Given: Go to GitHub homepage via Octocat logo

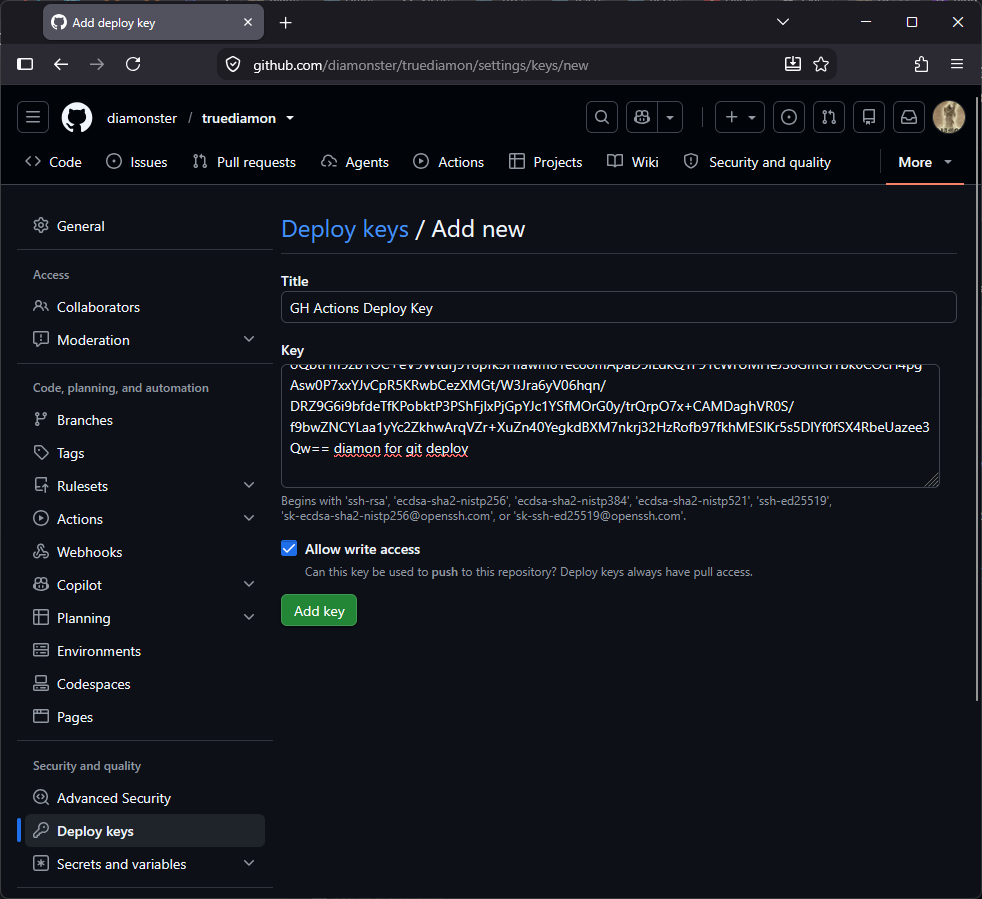Looking at the screenshot, I should pyautogui.click(x=77, y=118).
